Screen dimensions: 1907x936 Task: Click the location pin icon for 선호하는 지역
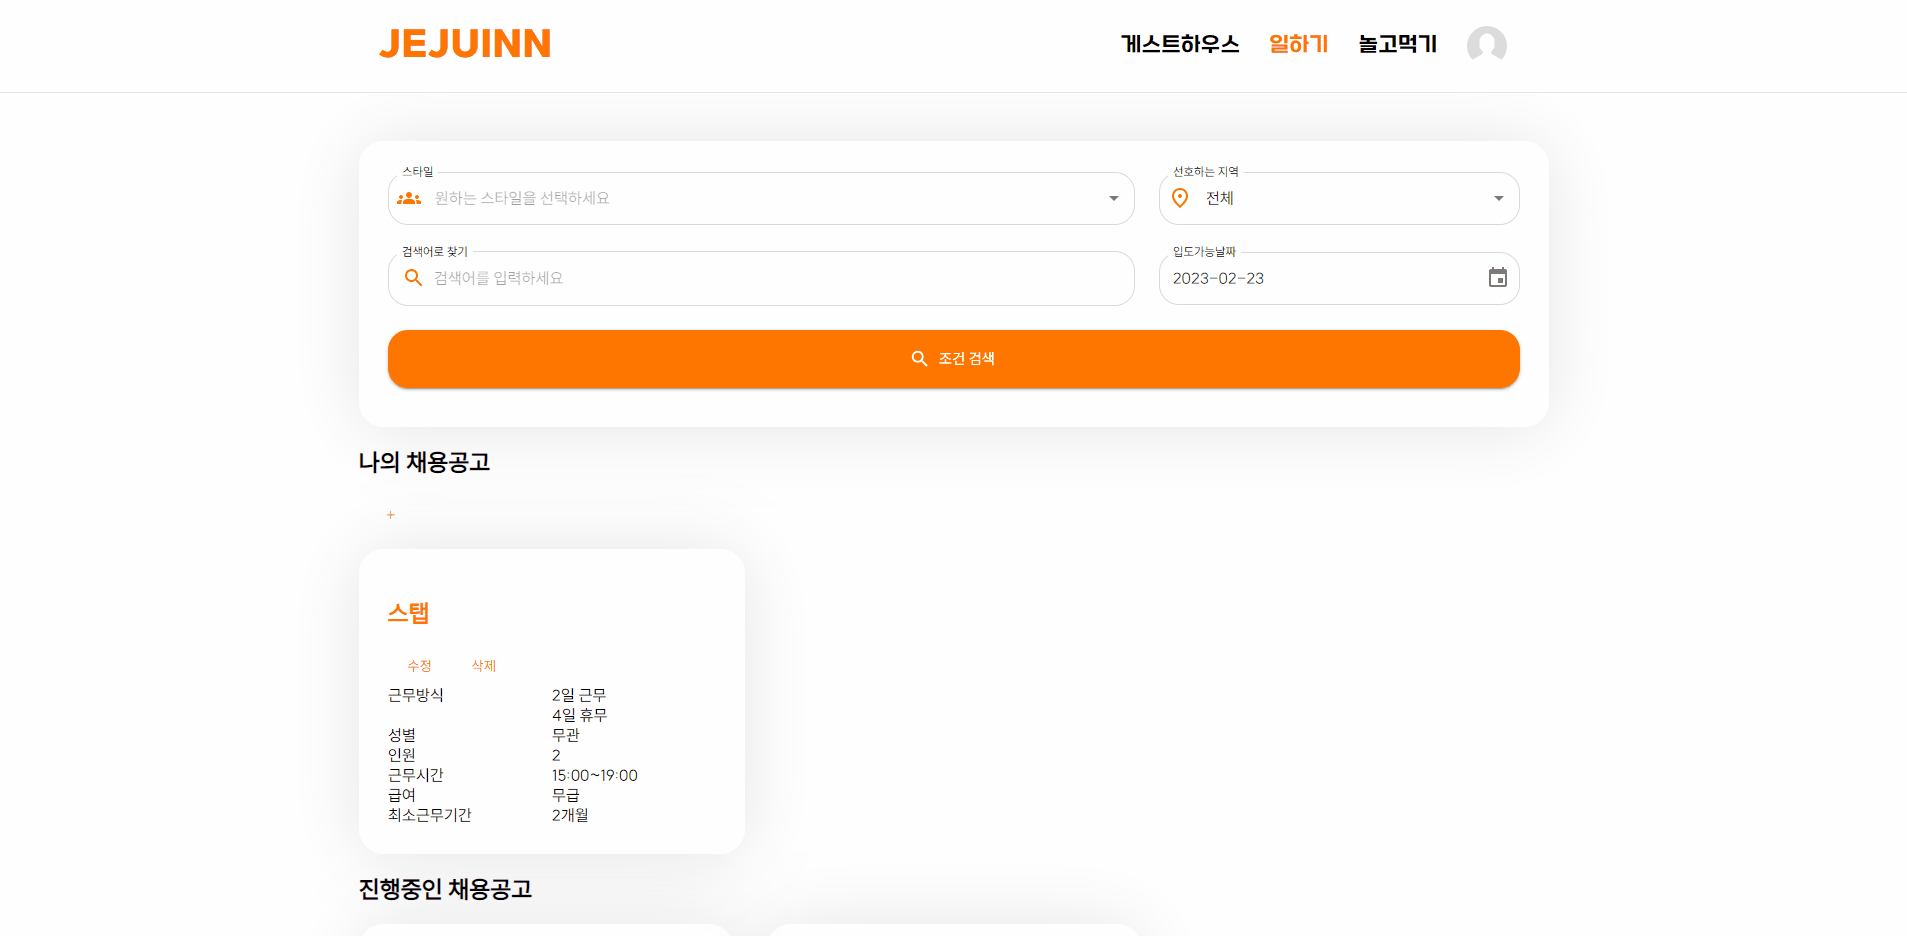pos(1180,198)
